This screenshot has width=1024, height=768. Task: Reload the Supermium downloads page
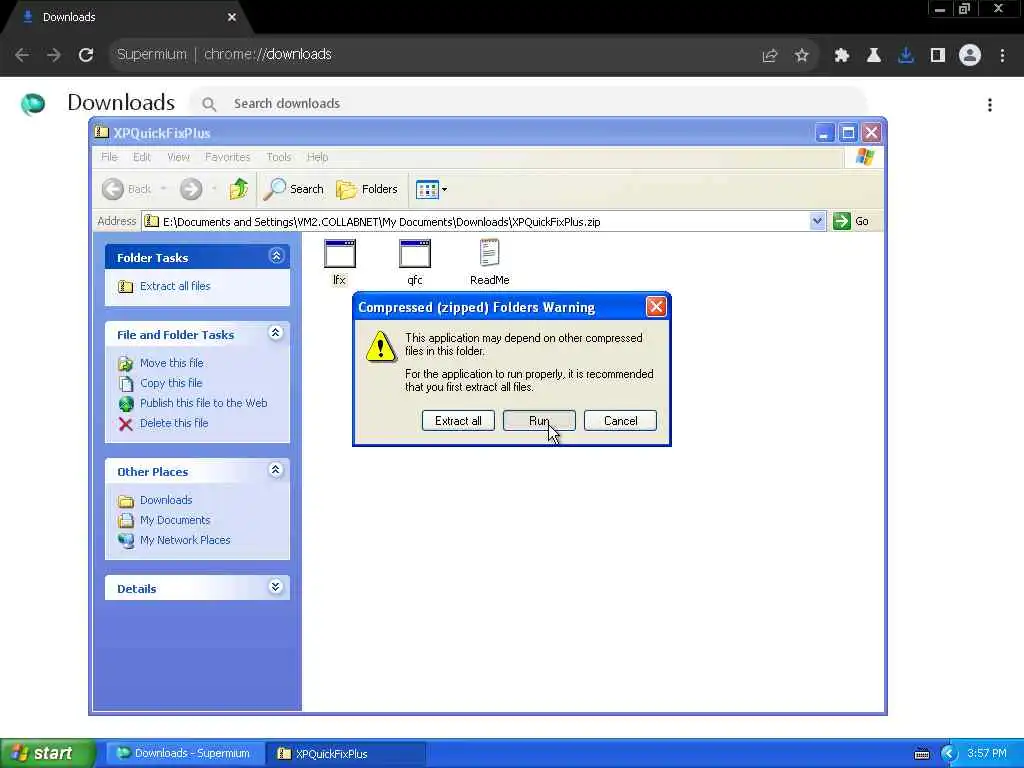point(86,55)
